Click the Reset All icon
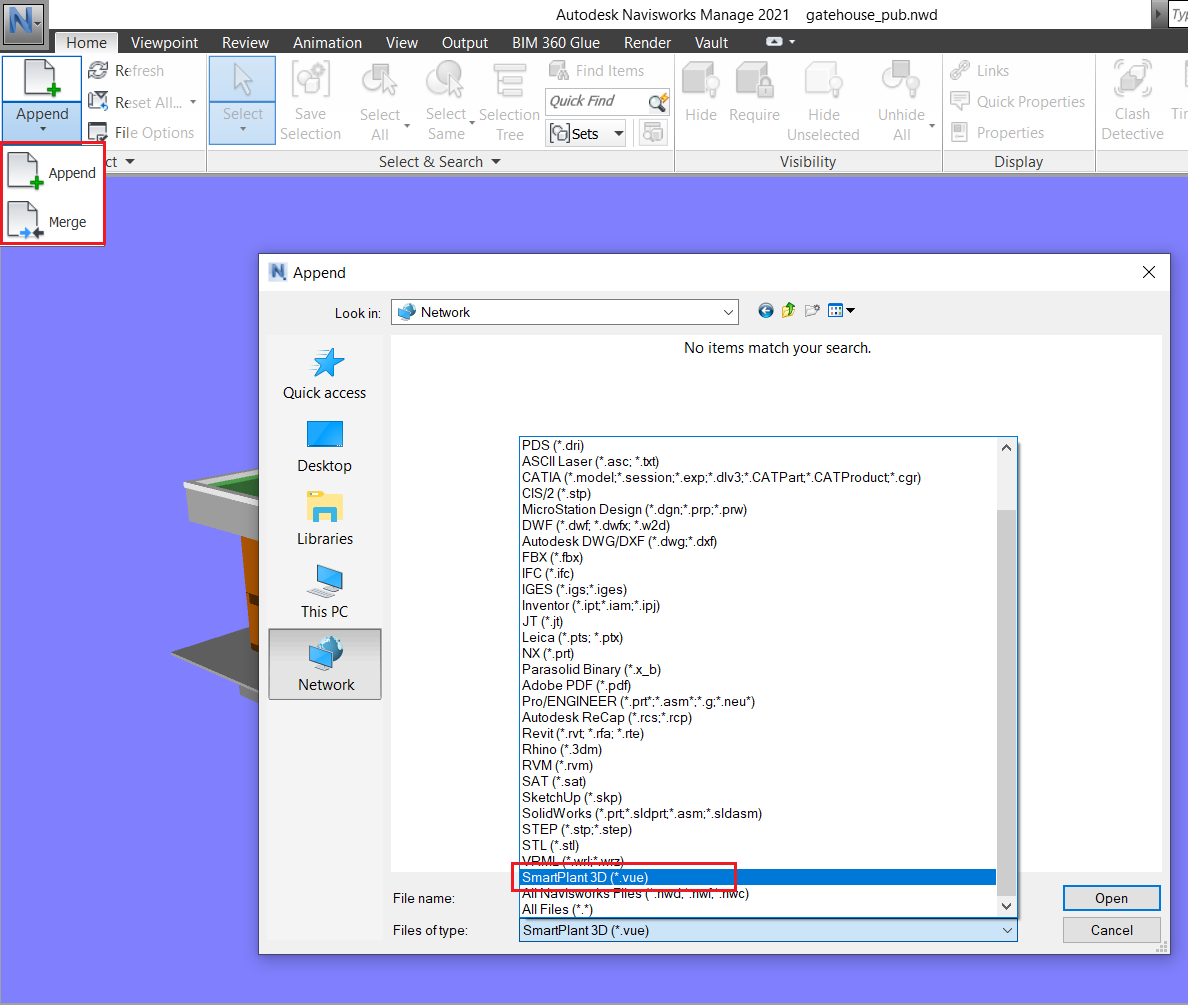1188x1005 pixels. pyautogui.click(x=98, y=102)
